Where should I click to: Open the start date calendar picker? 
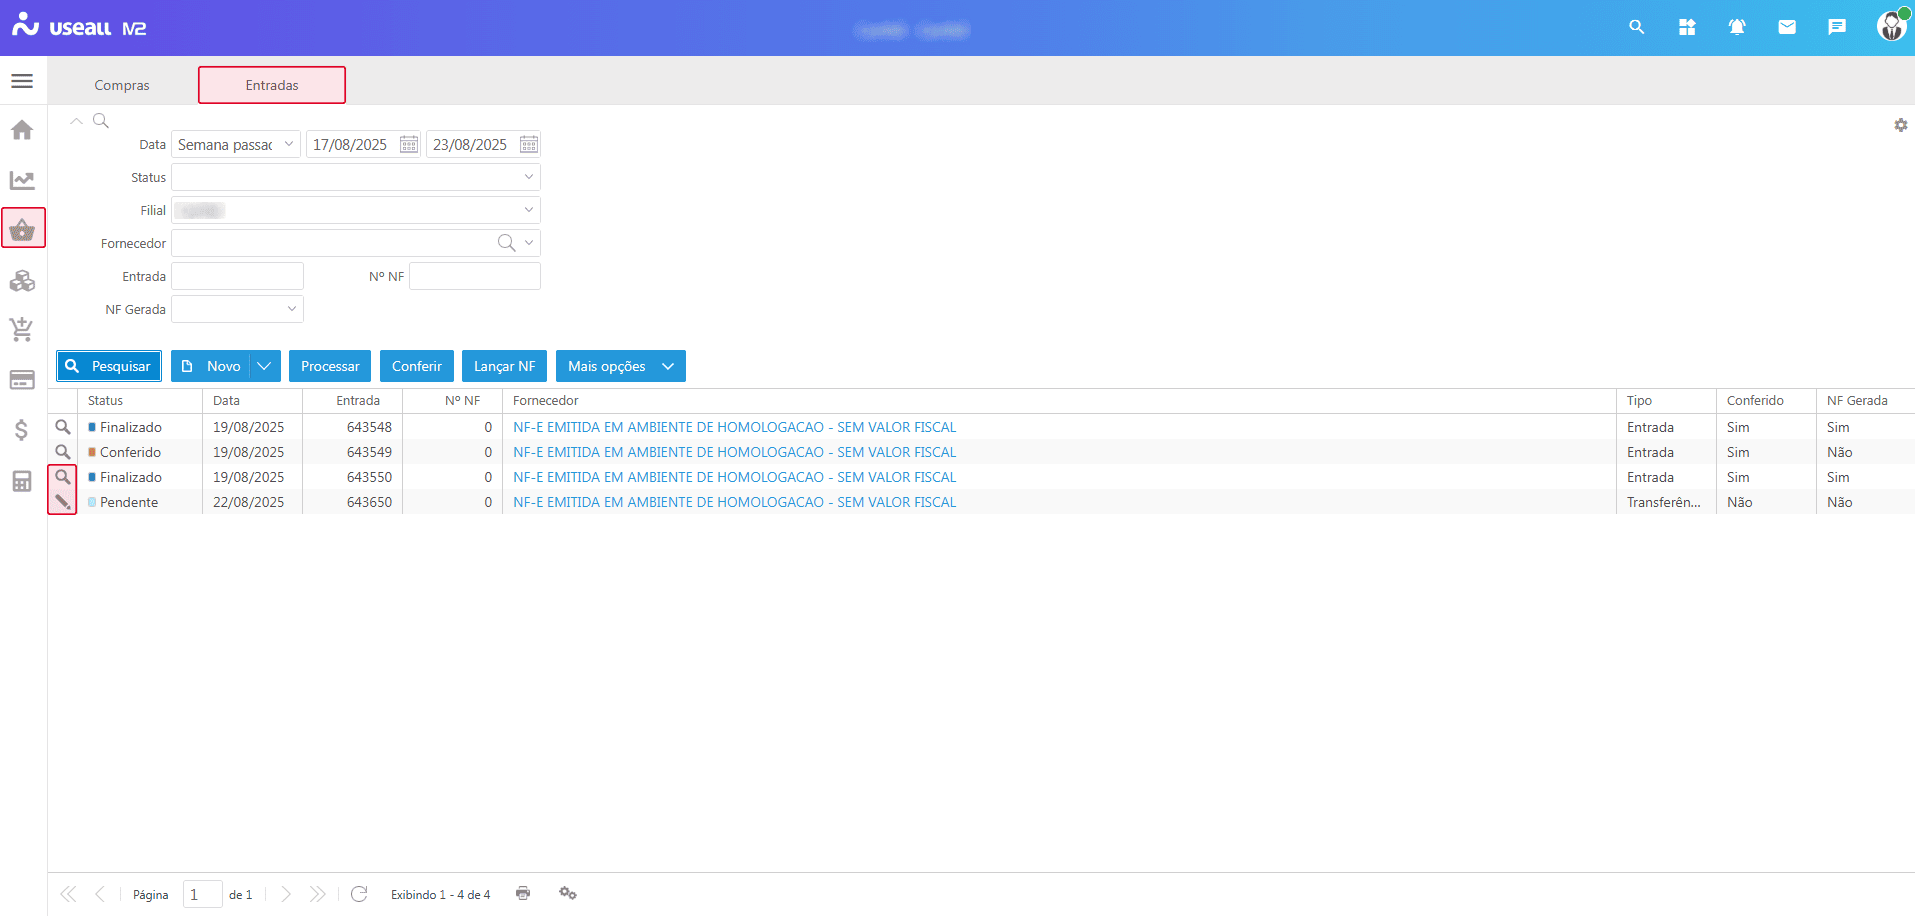click(409, 144)
